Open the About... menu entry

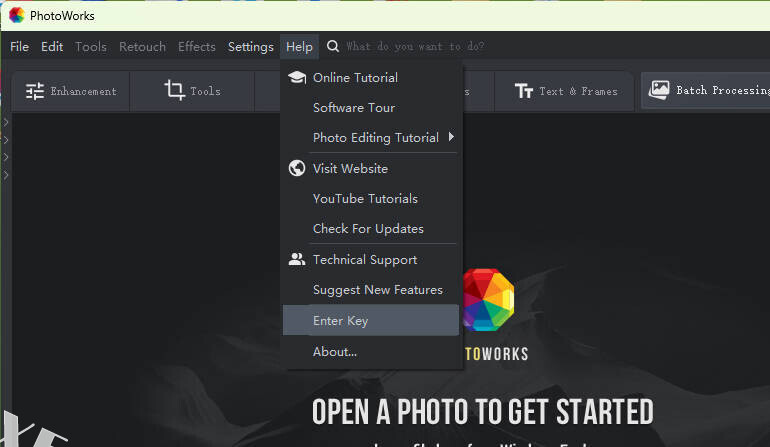(334, 351)
